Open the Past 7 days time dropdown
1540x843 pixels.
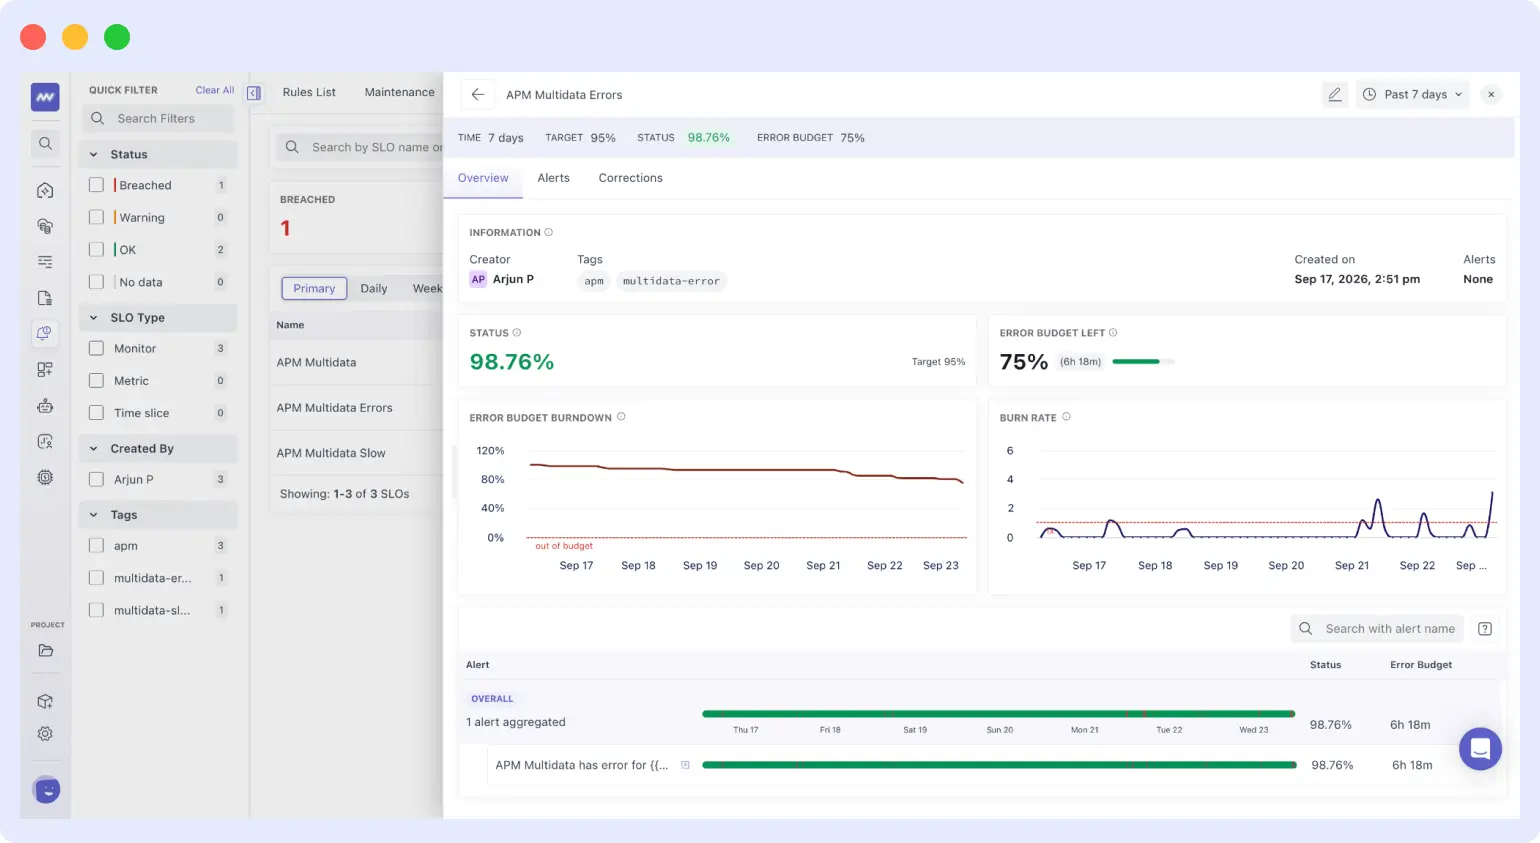pos(1413,94)
